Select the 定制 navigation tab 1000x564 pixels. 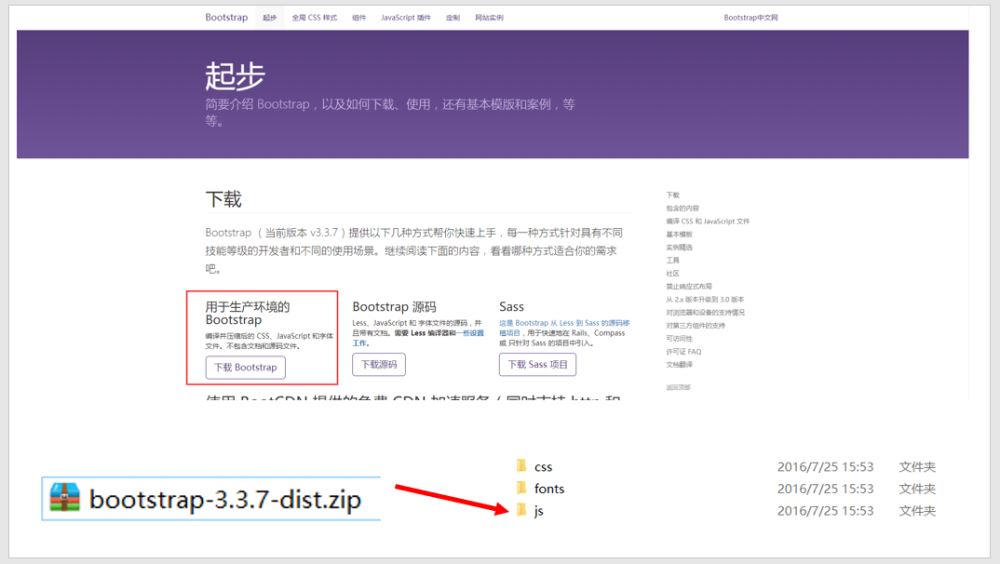[x=453, y=18]
